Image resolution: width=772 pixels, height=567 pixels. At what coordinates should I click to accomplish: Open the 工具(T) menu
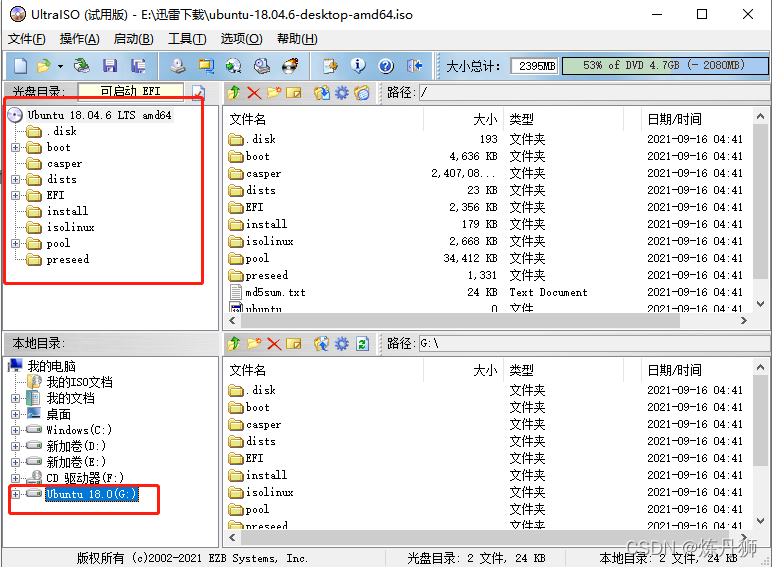pos(187,39)
